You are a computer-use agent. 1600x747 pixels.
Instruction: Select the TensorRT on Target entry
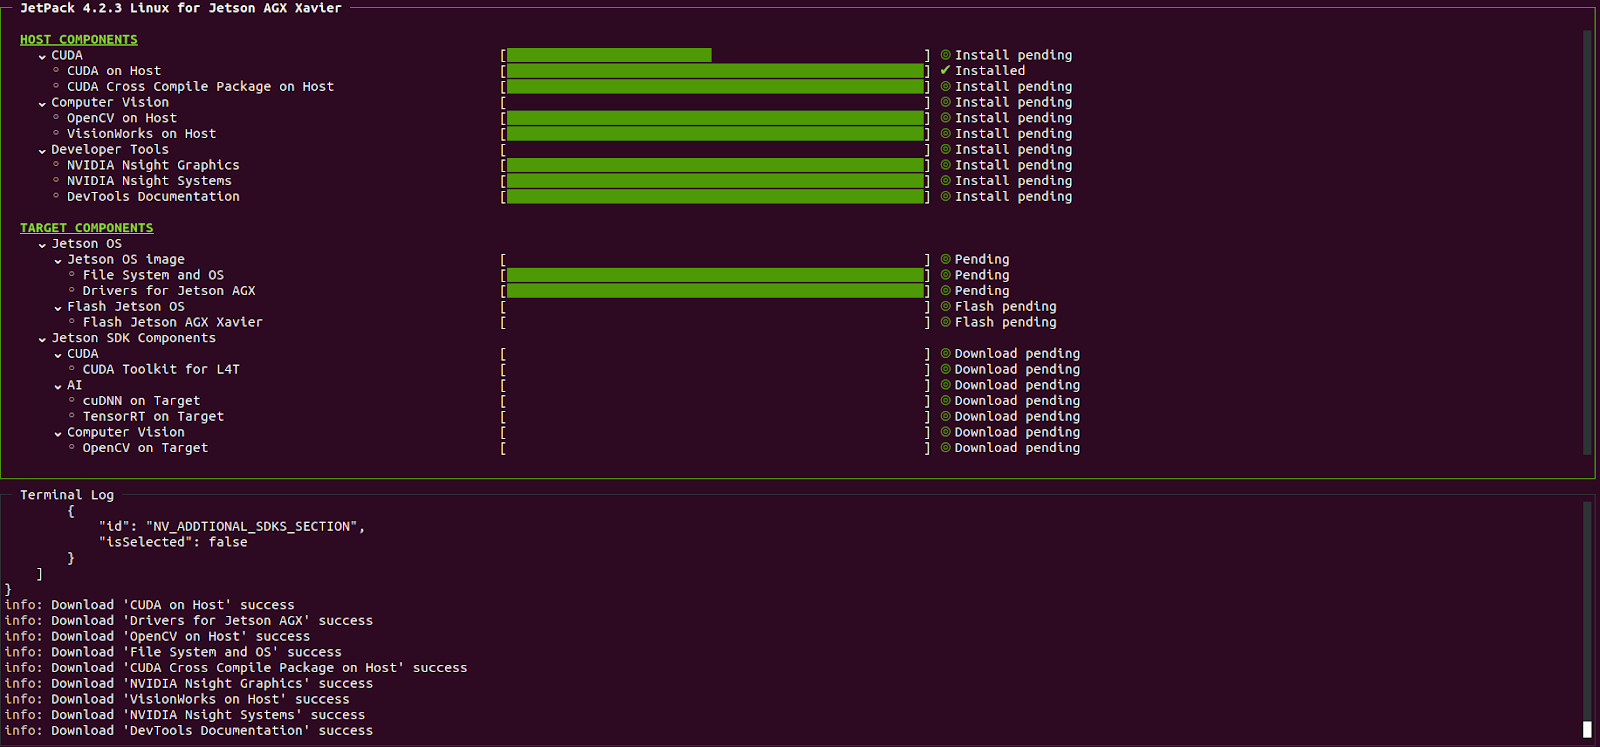[x=153, y=417]
